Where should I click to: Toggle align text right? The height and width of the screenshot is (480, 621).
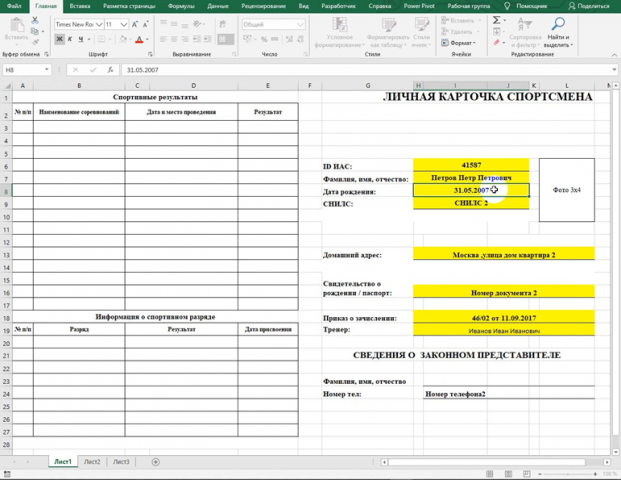tap(185, 39)
